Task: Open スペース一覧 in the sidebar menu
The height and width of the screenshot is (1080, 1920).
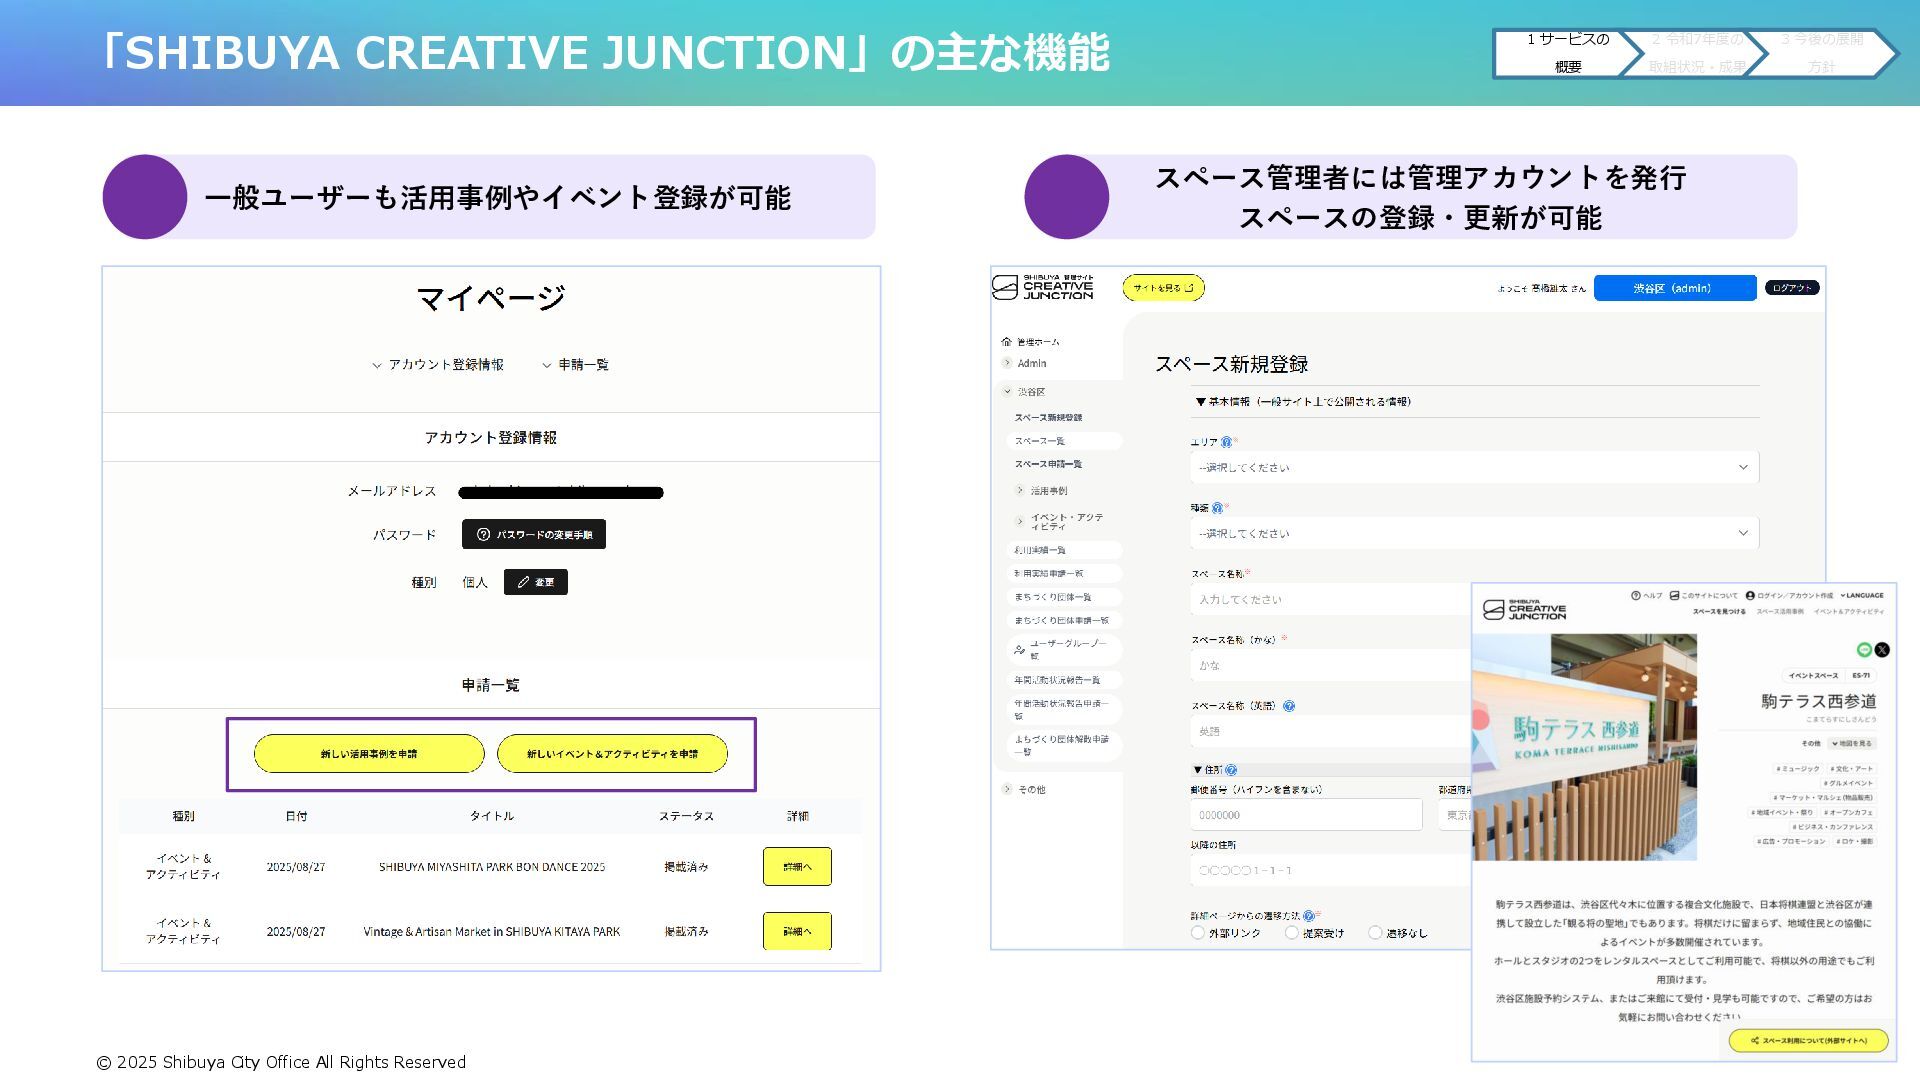Action: coord(1040,441)
